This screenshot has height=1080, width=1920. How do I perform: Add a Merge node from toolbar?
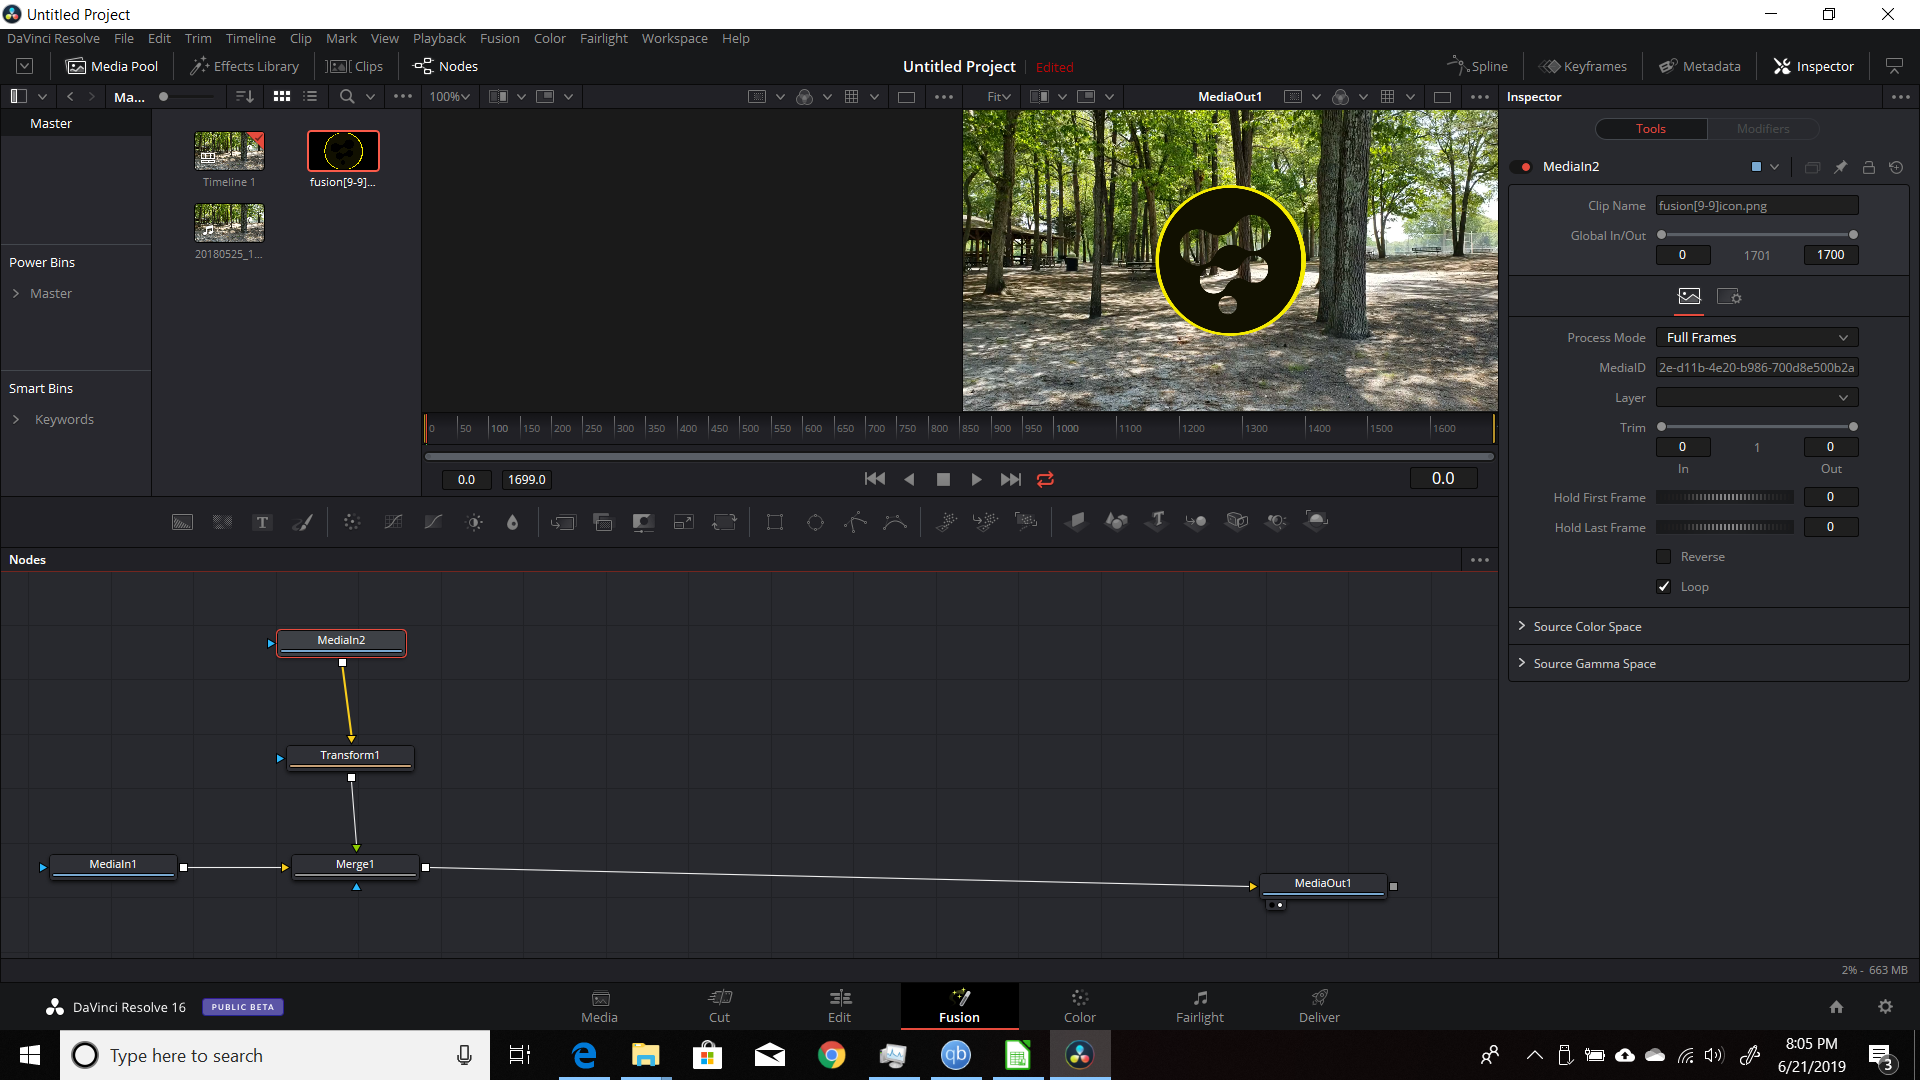[563, 522]
